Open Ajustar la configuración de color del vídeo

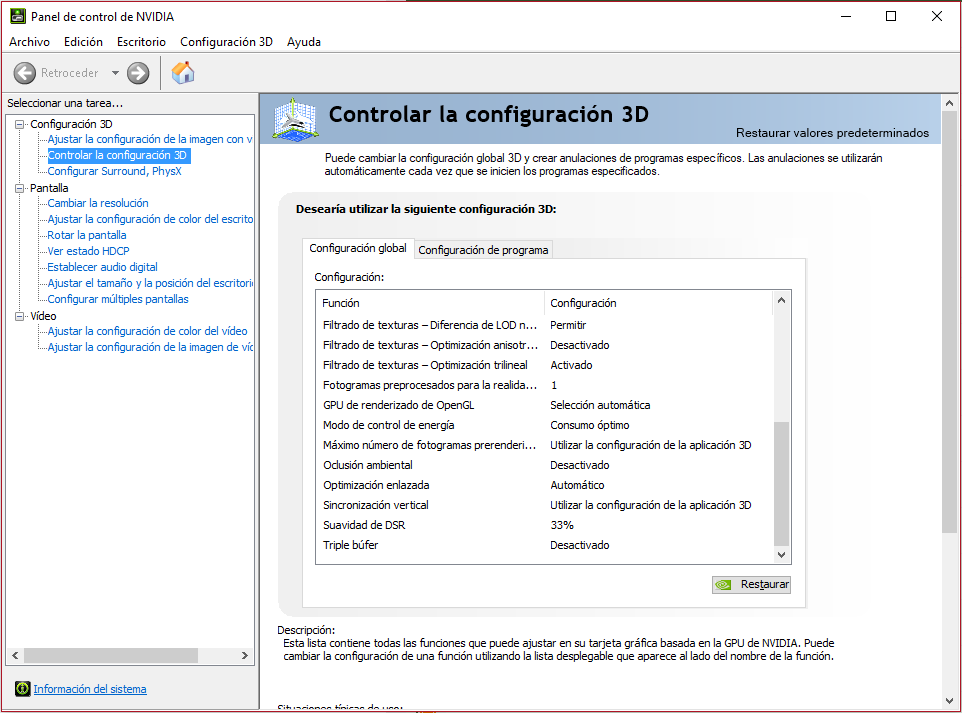click(x=147, y=331)
